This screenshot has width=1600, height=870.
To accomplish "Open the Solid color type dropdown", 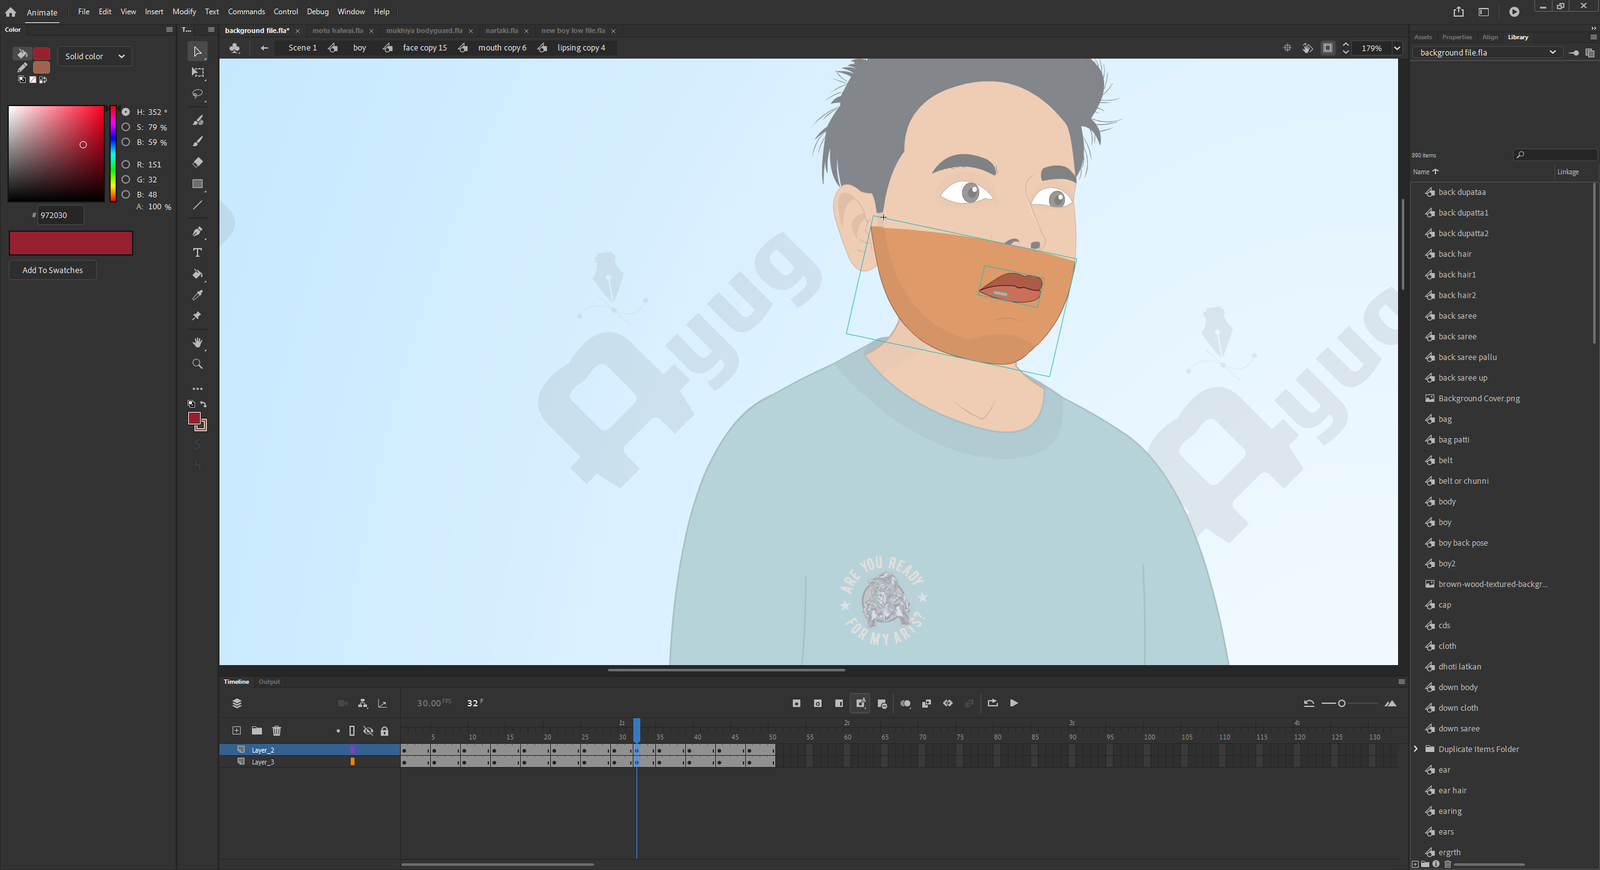I will 95,56.
